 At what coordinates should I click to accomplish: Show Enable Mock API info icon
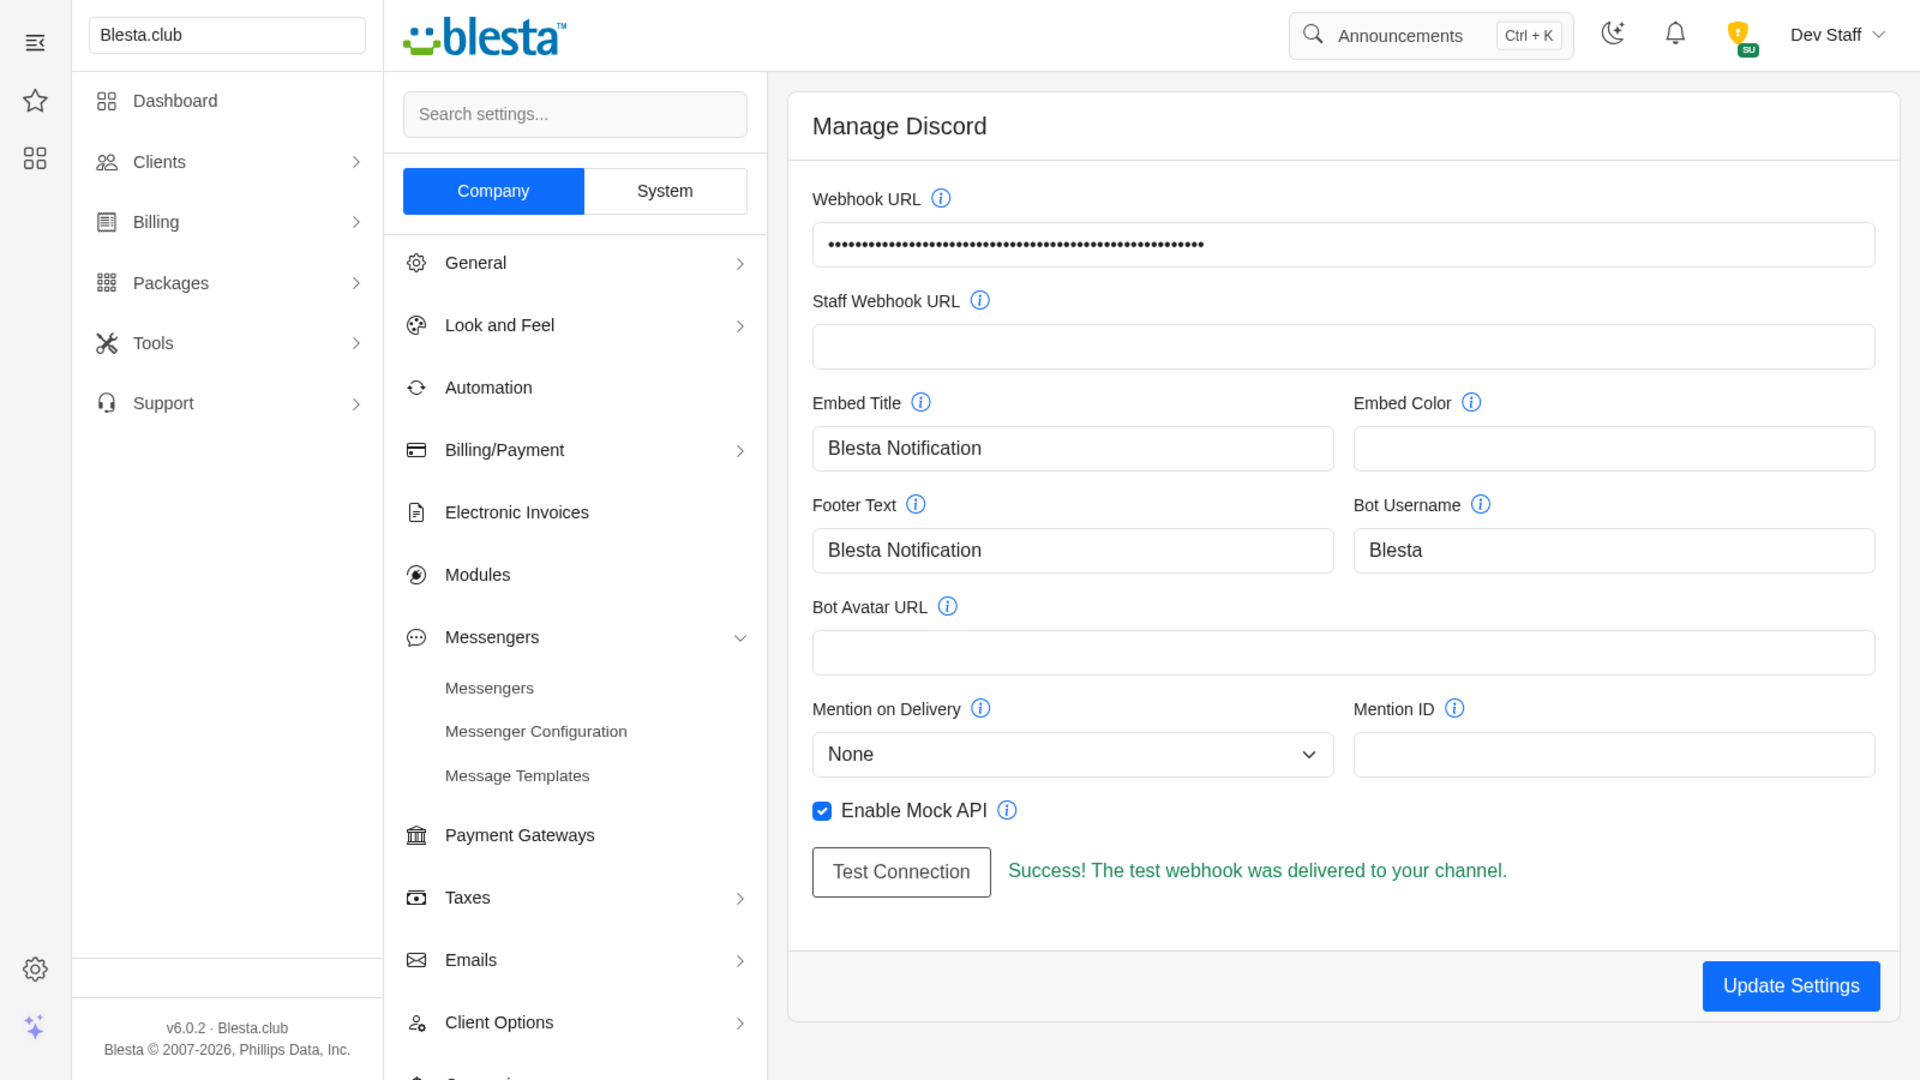(x=1007, y=810)
